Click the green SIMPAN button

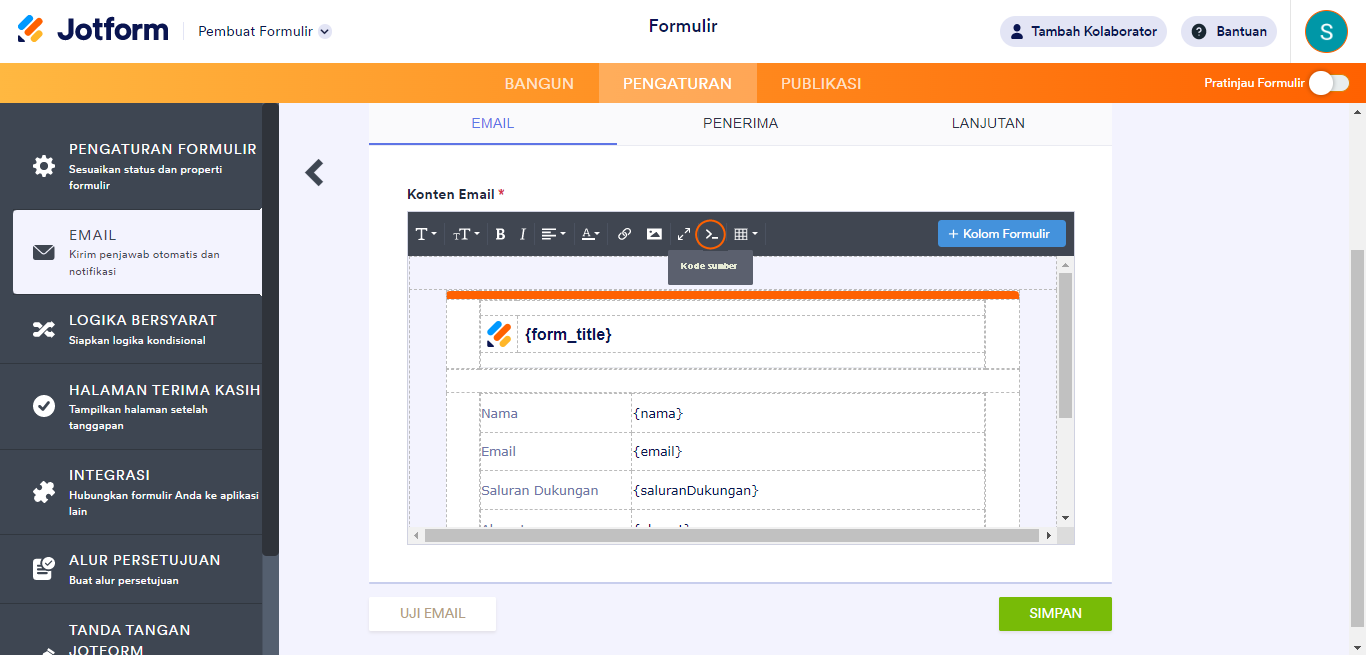coord(1054,613)
